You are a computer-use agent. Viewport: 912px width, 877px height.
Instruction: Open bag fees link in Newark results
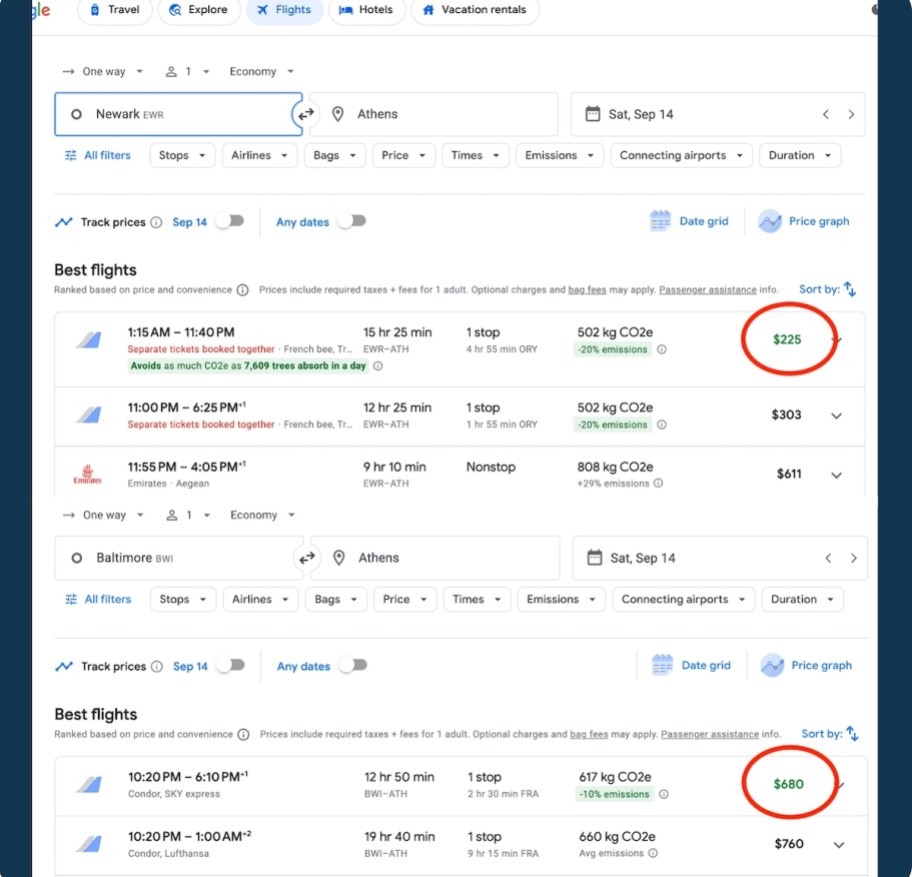click(587, 290)
